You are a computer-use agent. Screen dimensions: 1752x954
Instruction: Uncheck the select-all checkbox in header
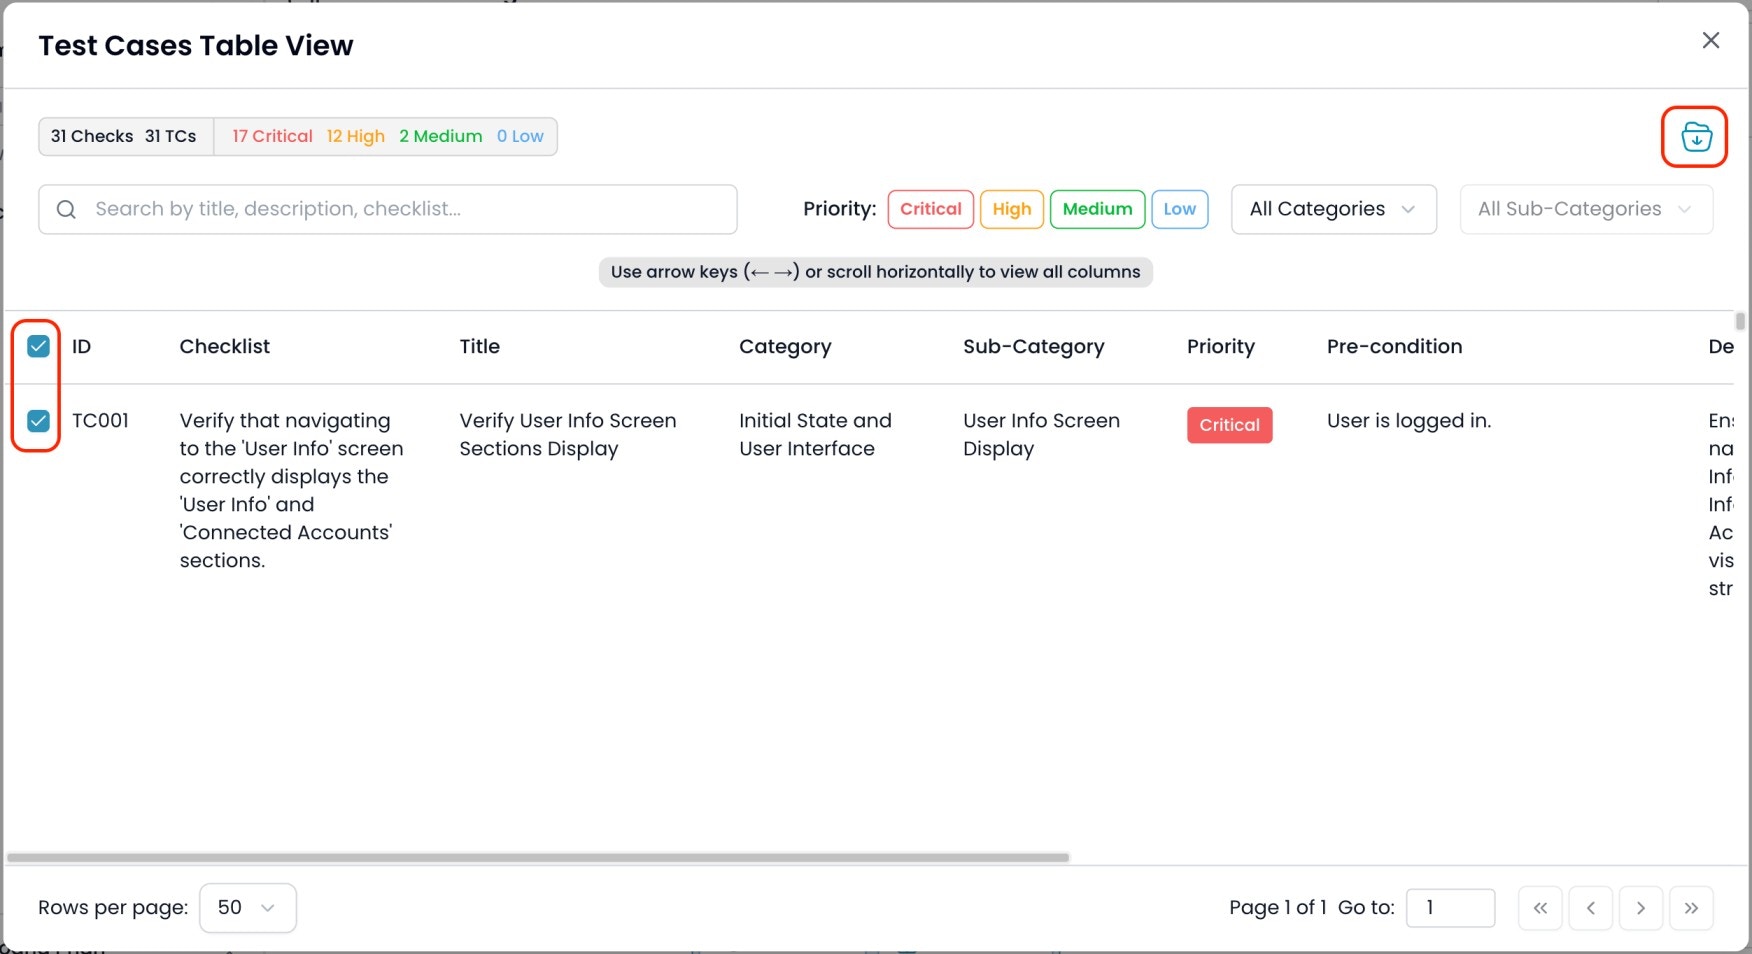pyautogui.click(x=37, y=346)
